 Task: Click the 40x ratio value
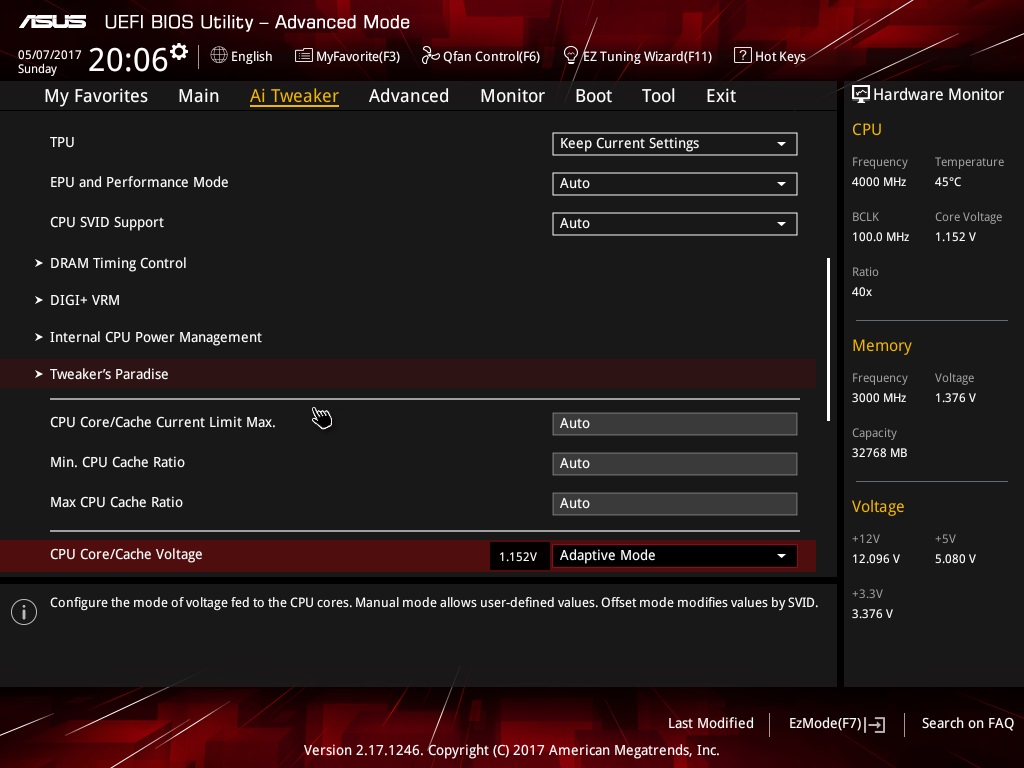pos(861,292)
